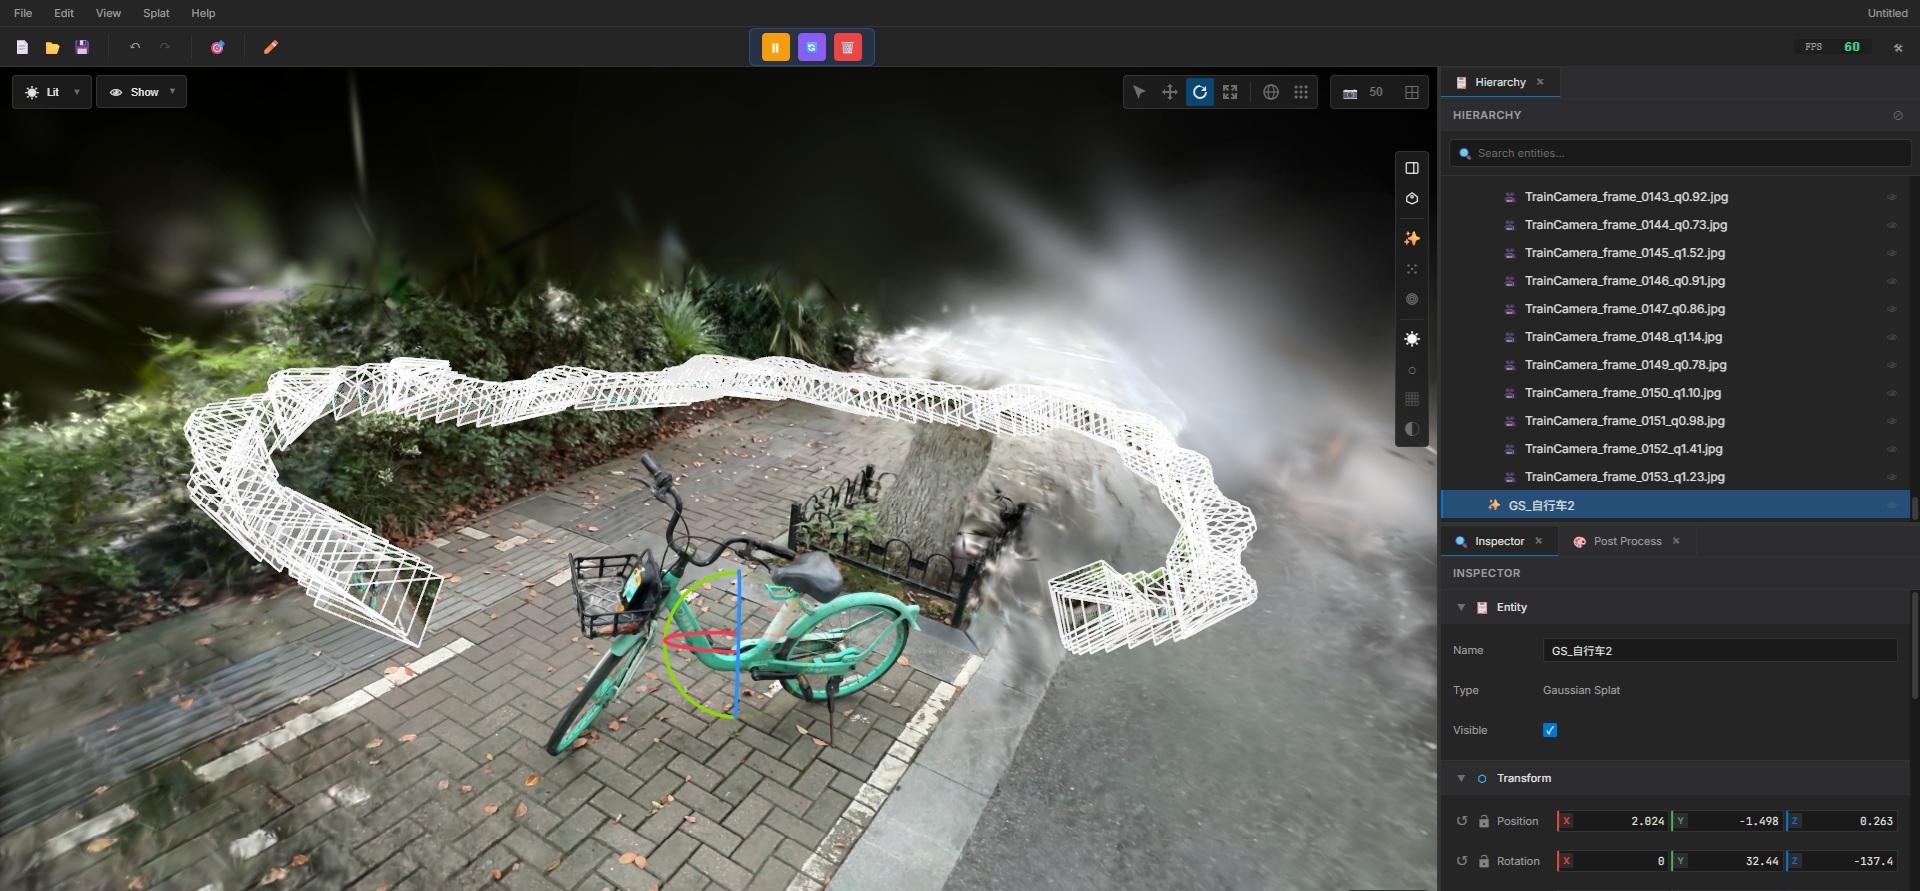Viewport: 1920px width, 891px height.
Task: Toggle visibility eye of TrainCamera_frame_0152_q1.41.jpg
Action: [x=1892, y=449]
